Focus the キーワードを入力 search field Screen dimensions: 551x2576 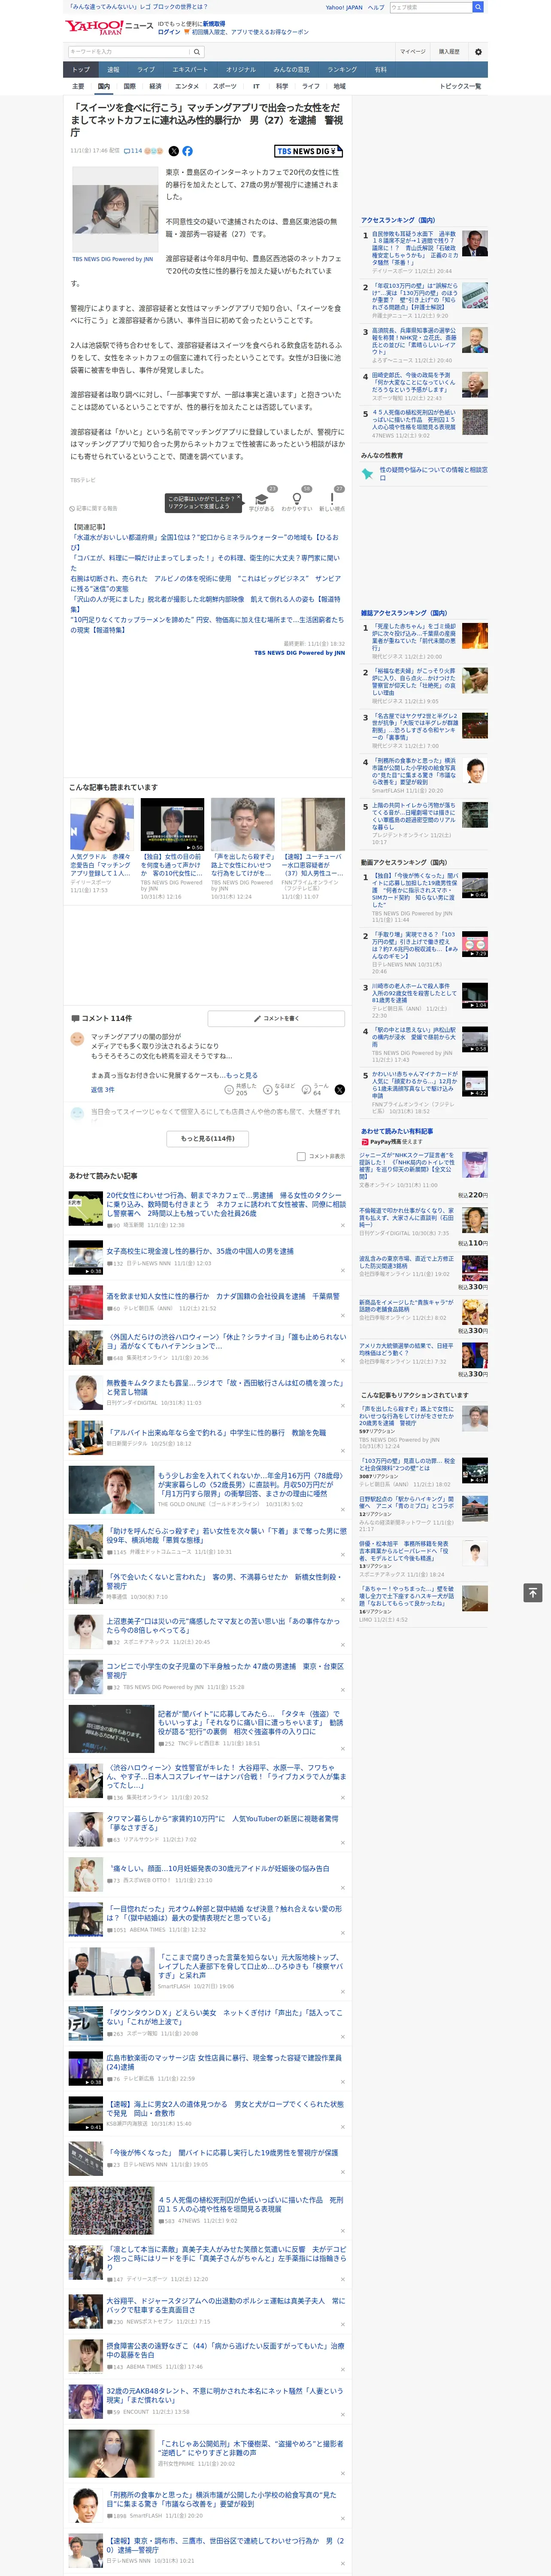click(129, 51)
